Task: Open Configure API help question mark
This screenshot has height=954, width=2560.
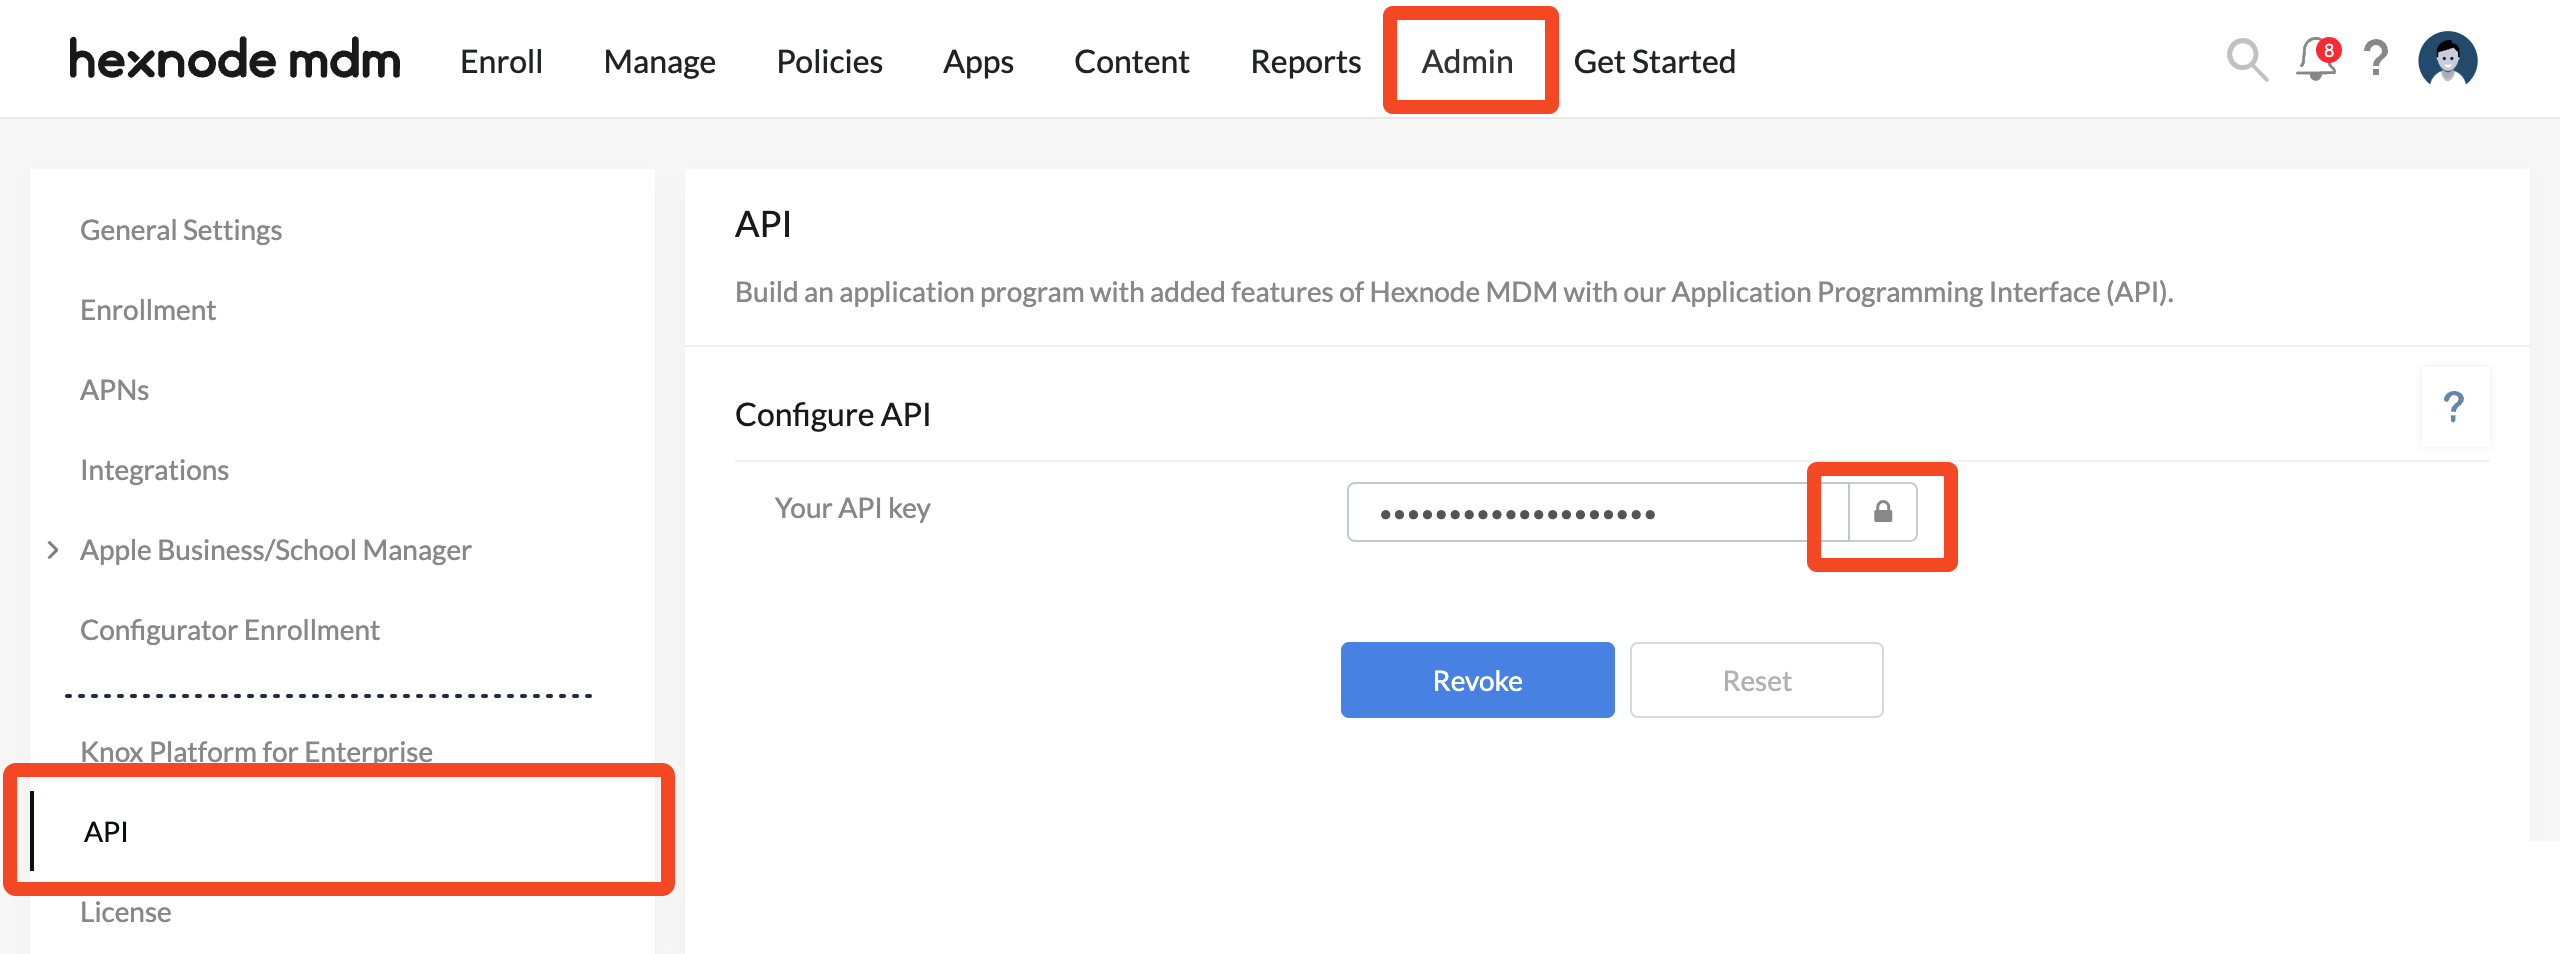Action: coord(2454,407)
